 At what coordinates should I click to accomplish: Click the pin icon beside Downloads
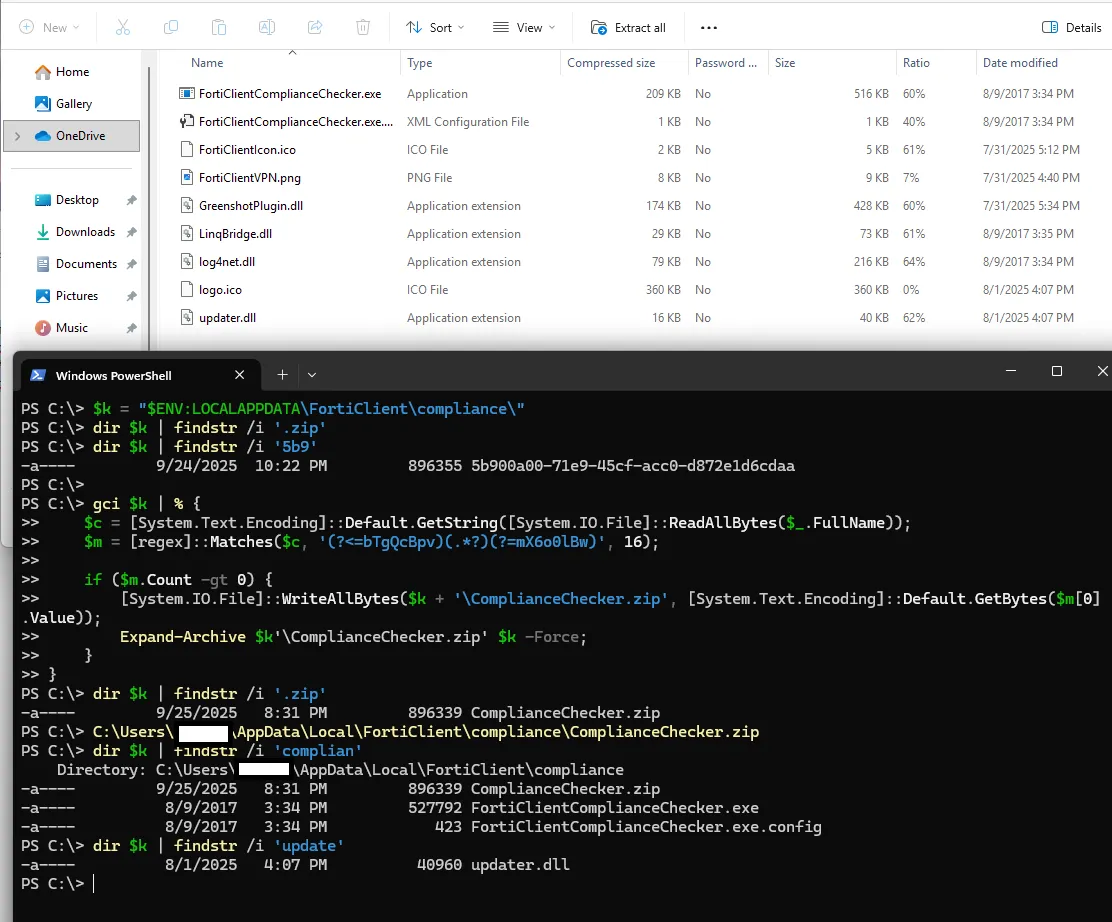[132, 232]
